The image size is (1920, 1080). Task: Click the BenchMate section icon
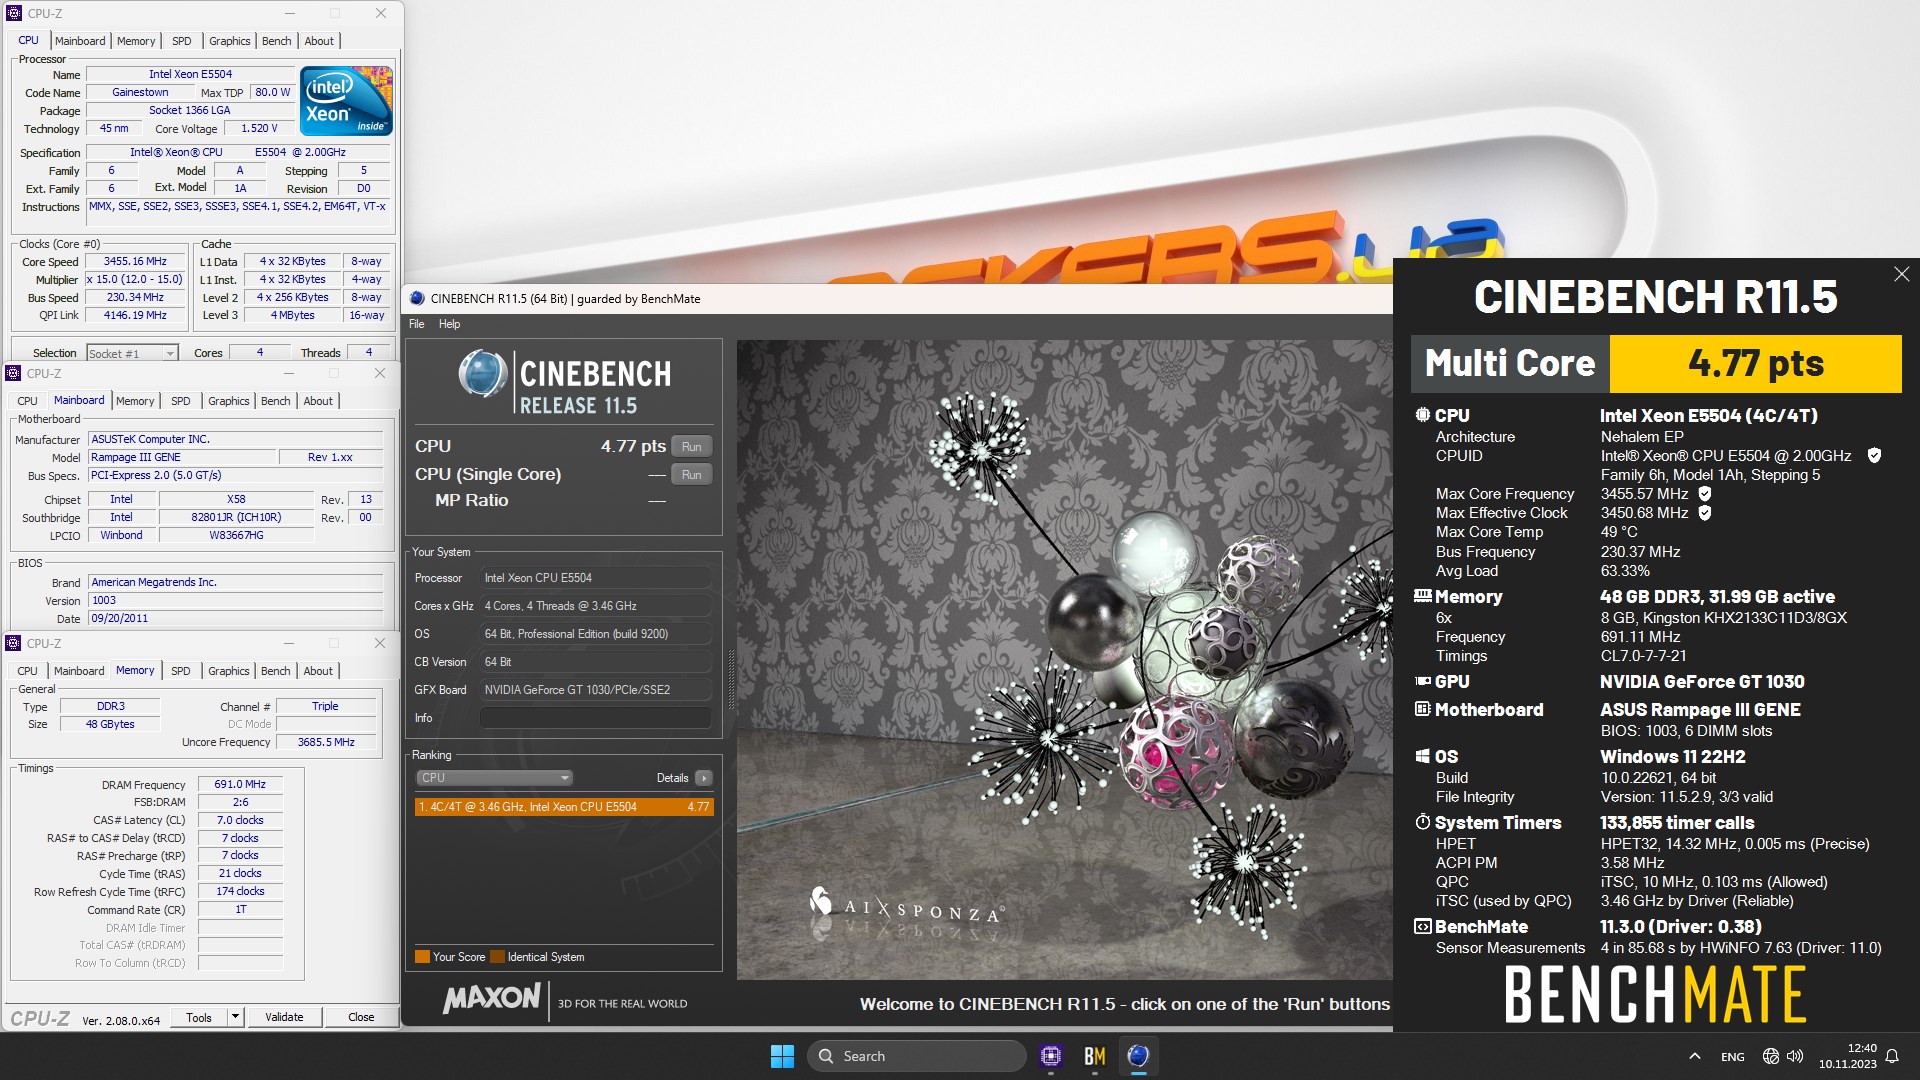tap(1422, 926)
